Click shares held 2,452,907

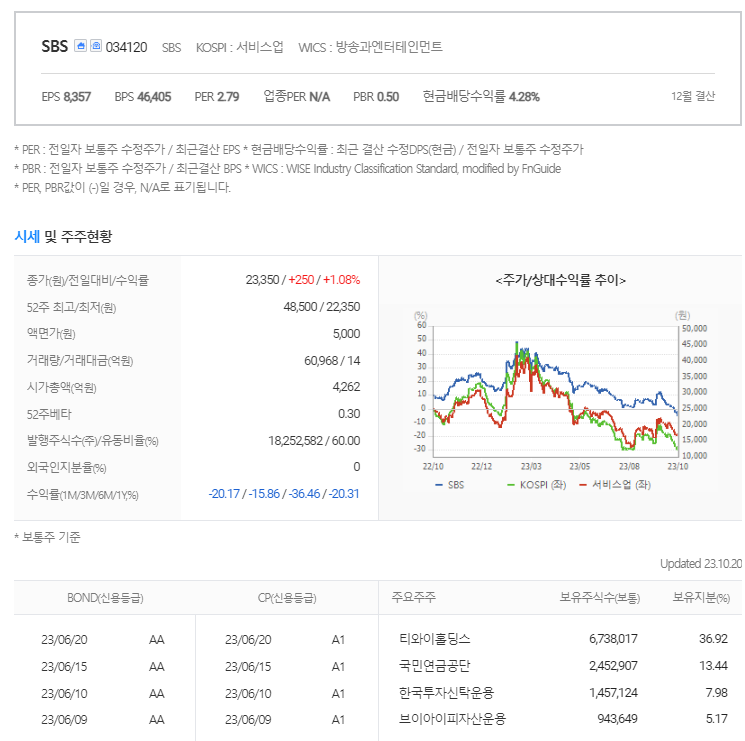[613, 666]
